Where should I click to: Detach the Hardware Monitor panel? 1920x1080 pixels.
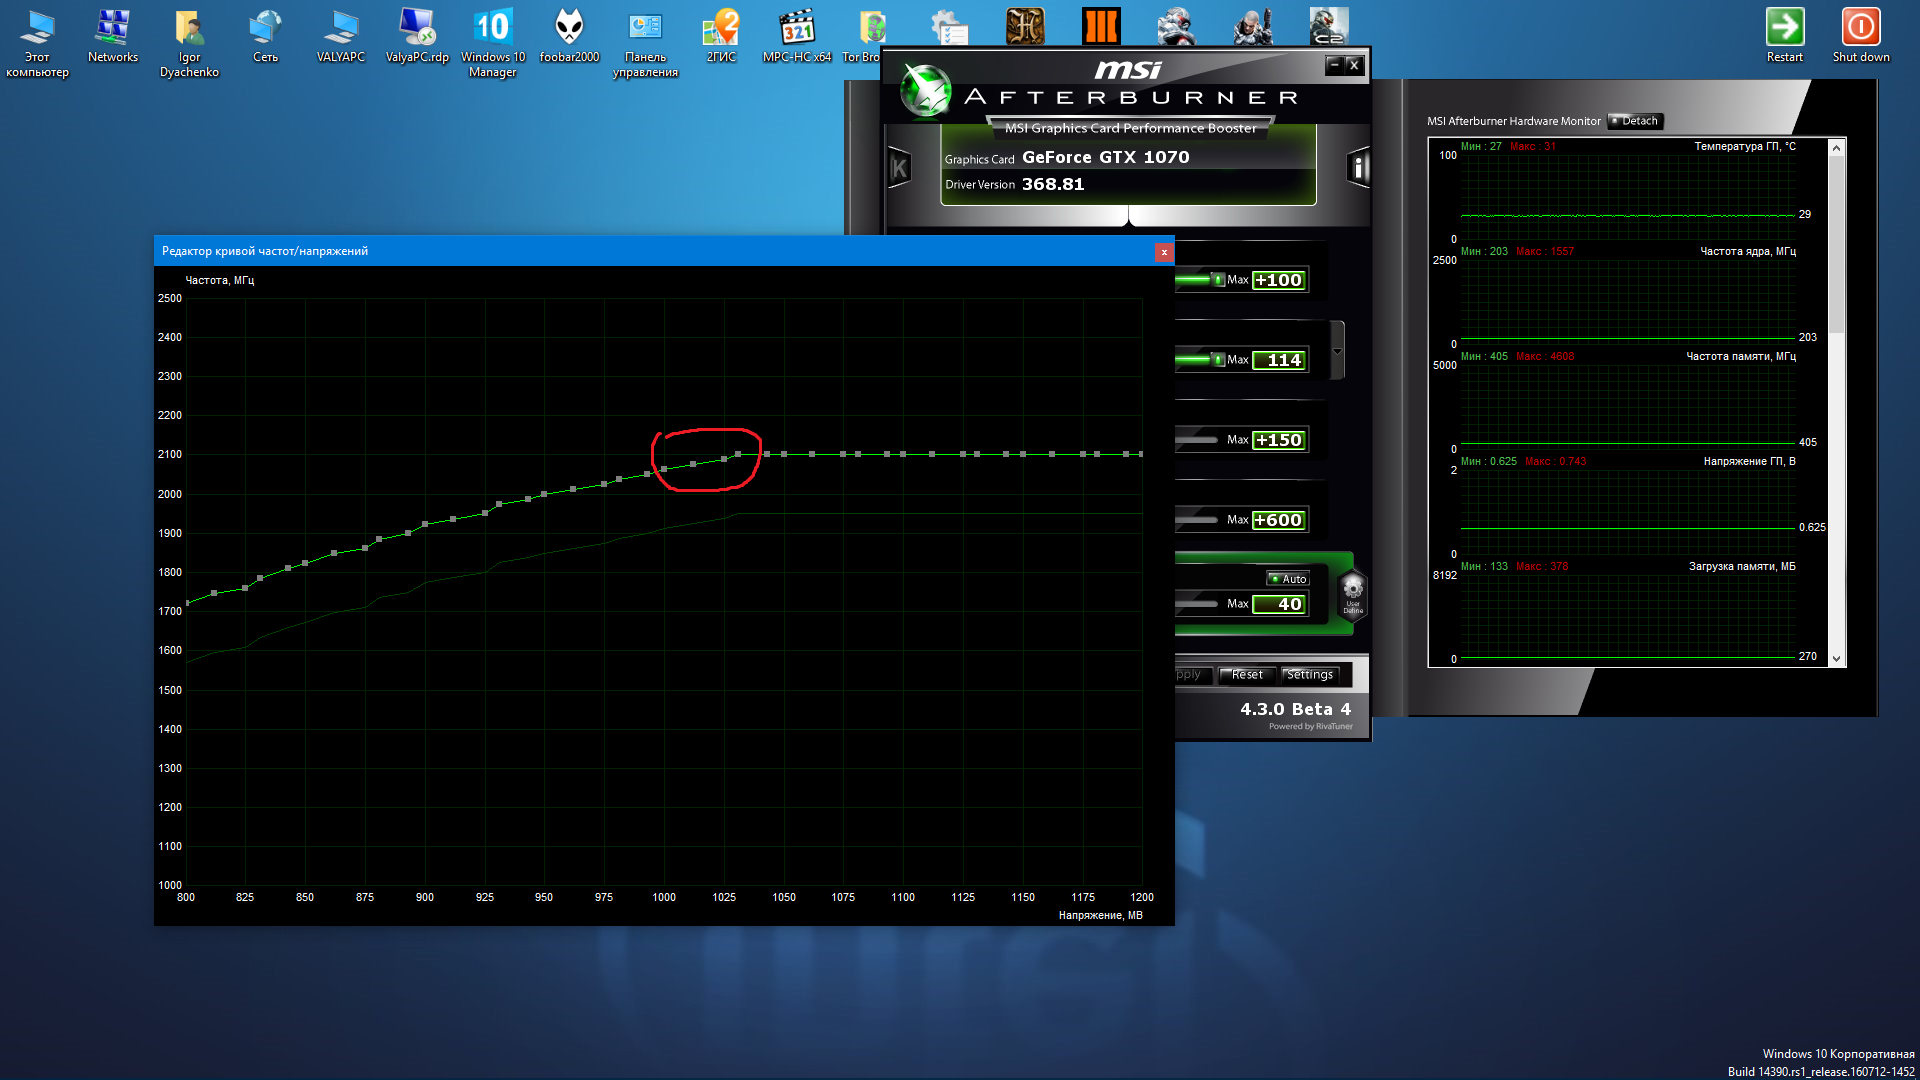(x=1634, y=121)
